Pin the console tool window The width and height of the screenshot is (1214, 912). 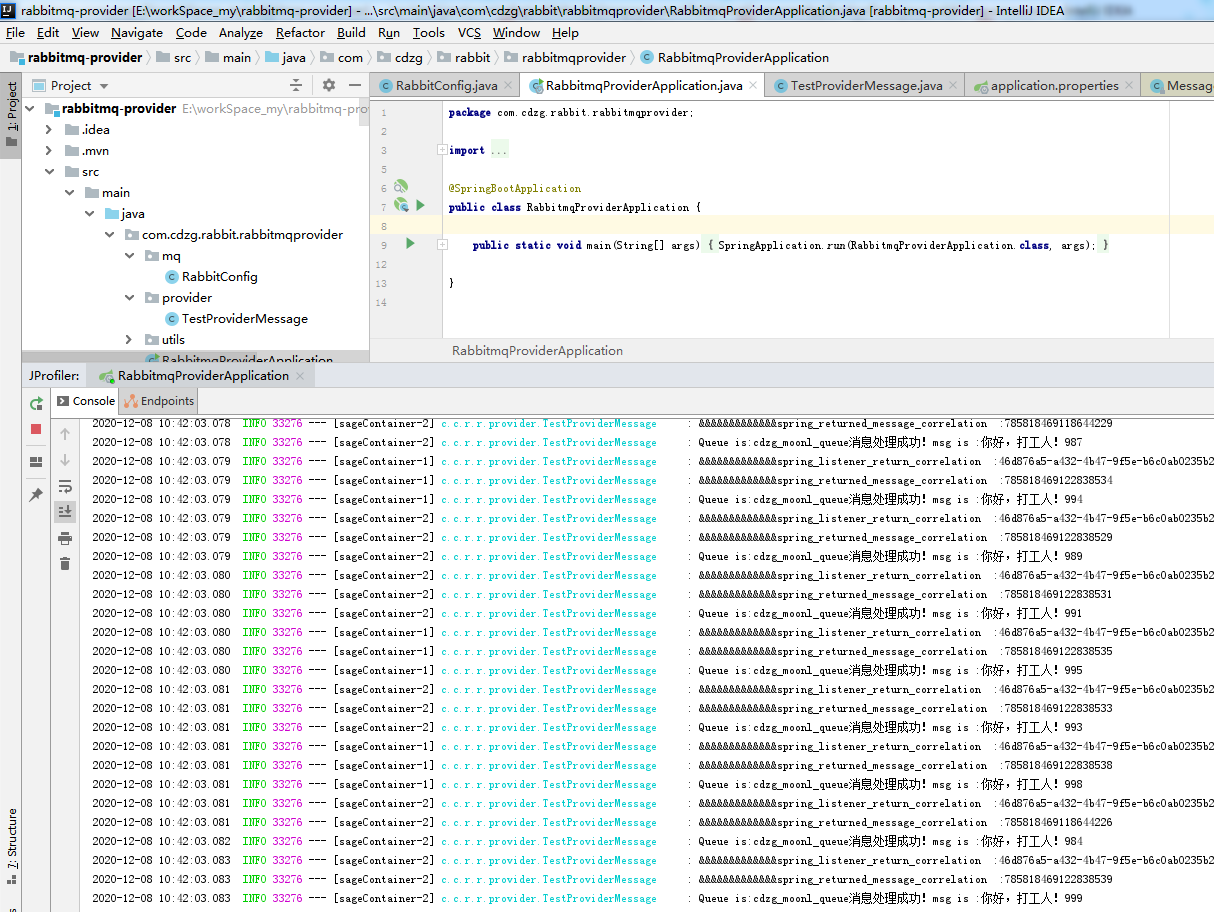(36, 491)
